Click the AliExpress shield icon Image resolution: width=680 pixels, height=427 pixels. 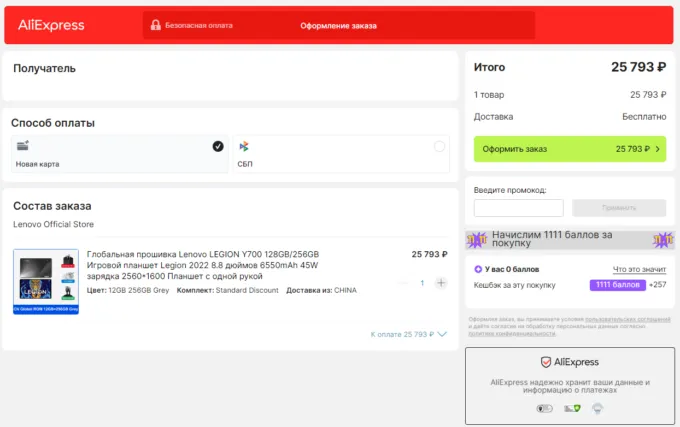[x=545, y=362]
